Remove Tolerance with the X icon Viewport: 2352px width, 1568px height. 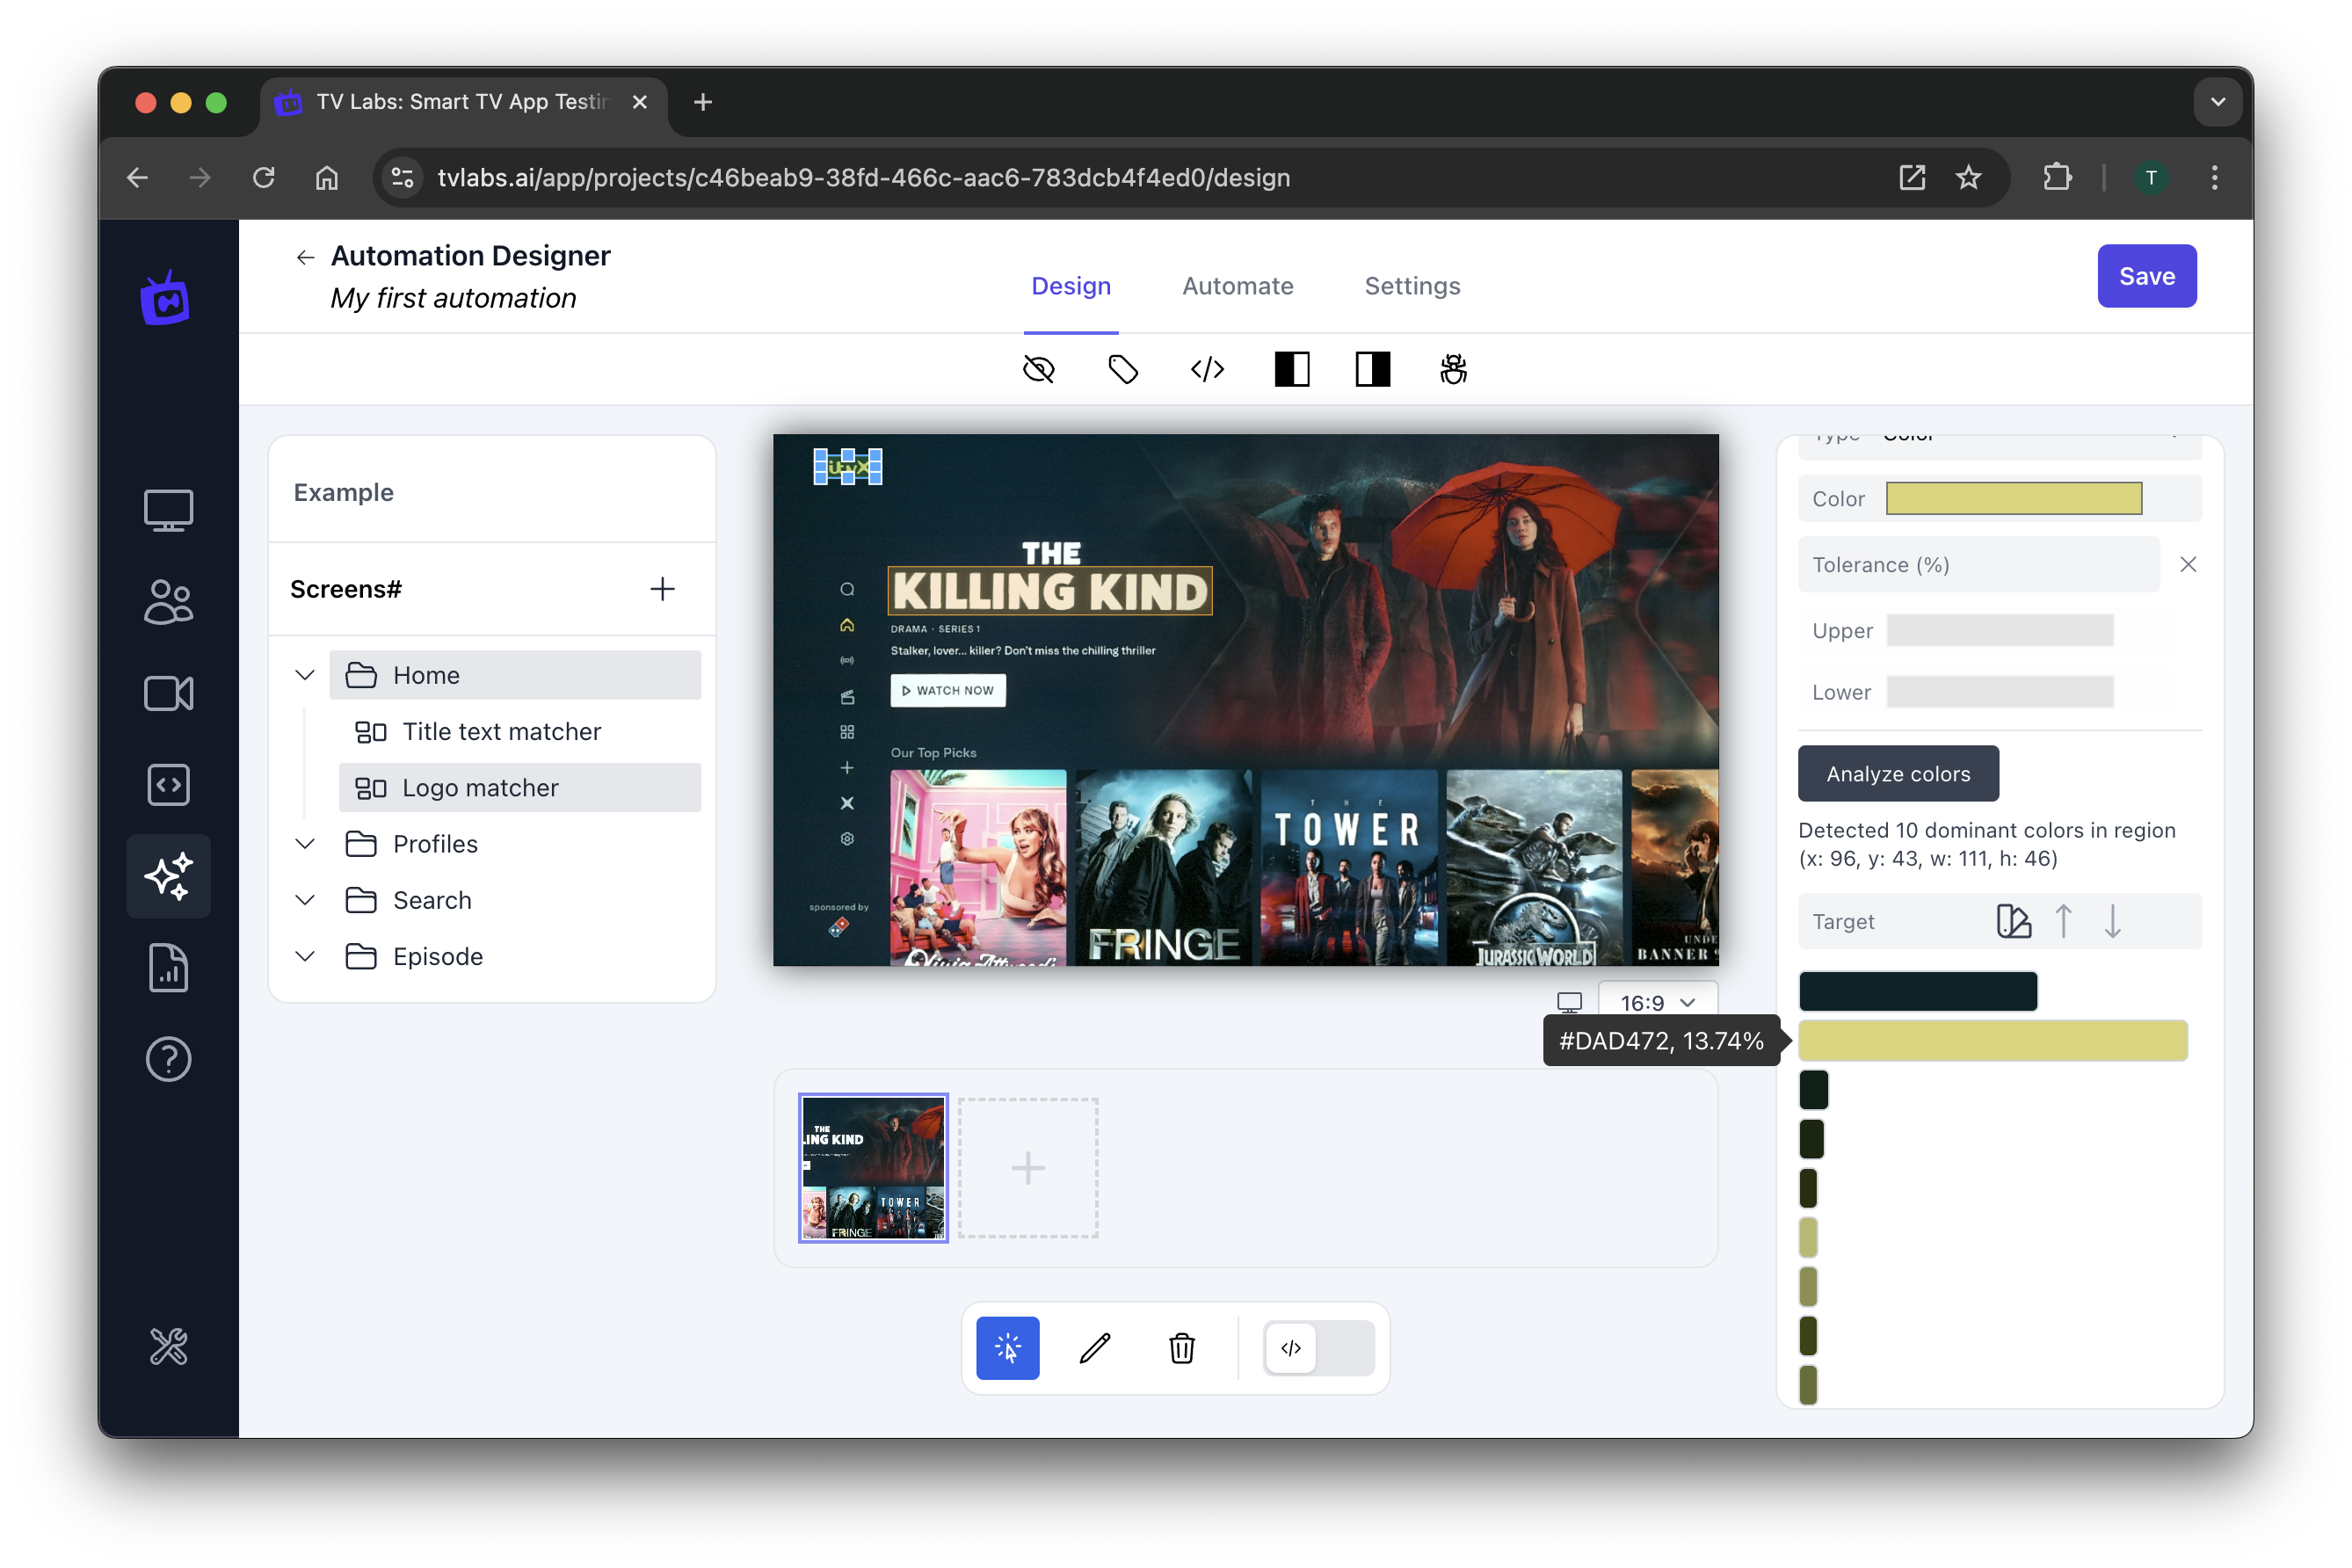point(2188,565)
